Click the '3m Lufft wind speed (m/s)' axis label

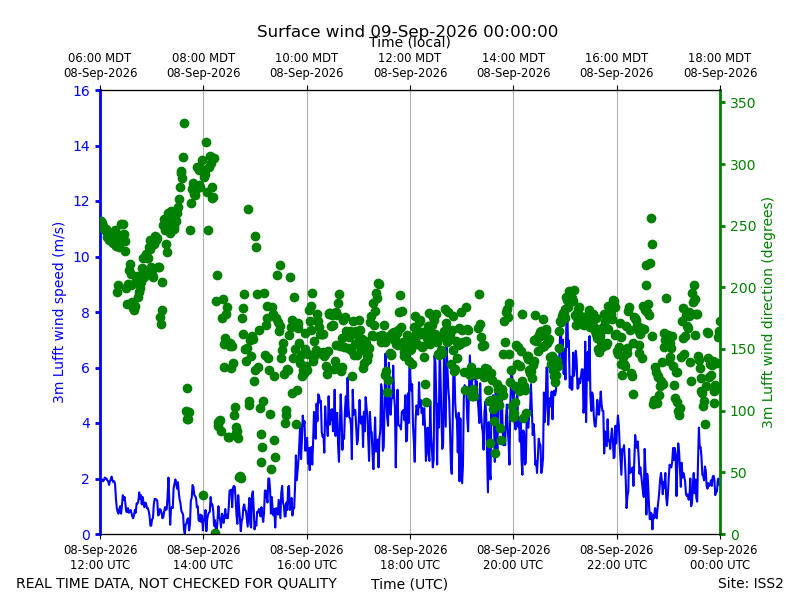click(59, 312)
